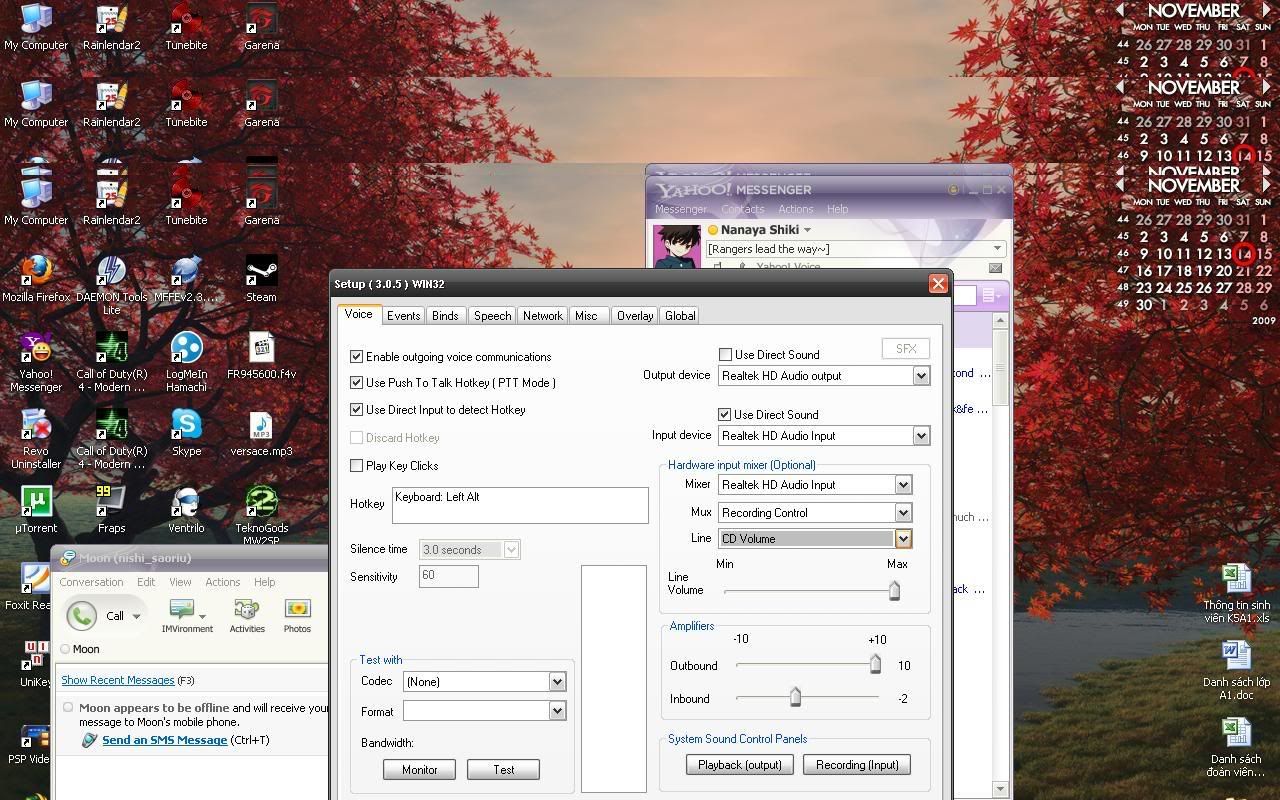Image resolution: width=1280 pixels, height=800 pixels.
Task: Click the Nanaya Shiki avatar picture
Action: (676, 246)
